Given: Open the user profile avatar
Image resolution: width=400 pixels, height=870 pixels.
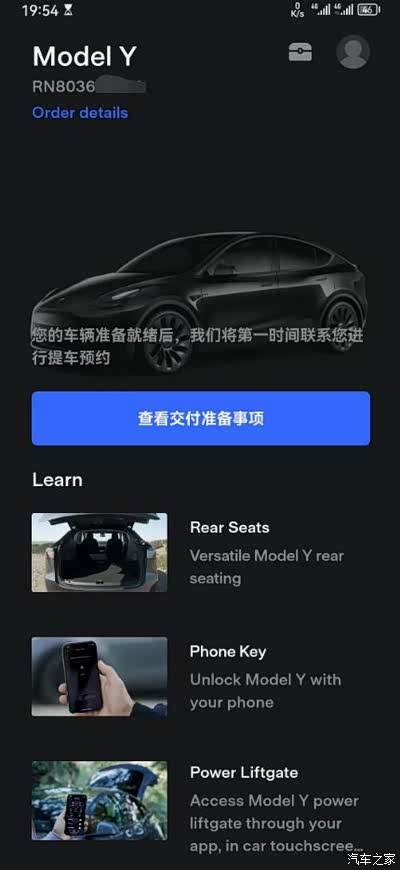Looking at the screenshot, I should click(353, 52).
